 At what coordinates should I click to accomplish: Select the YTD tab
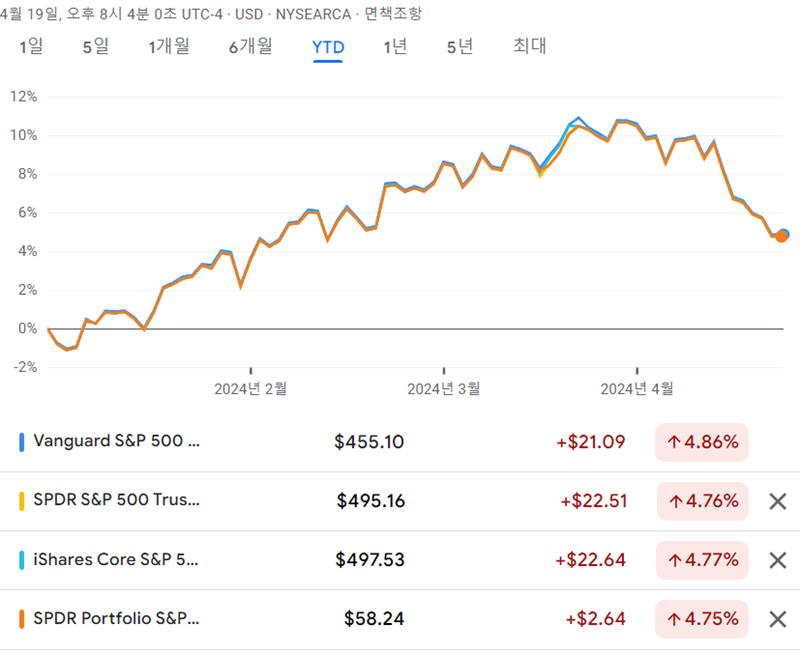coord(328,46)
